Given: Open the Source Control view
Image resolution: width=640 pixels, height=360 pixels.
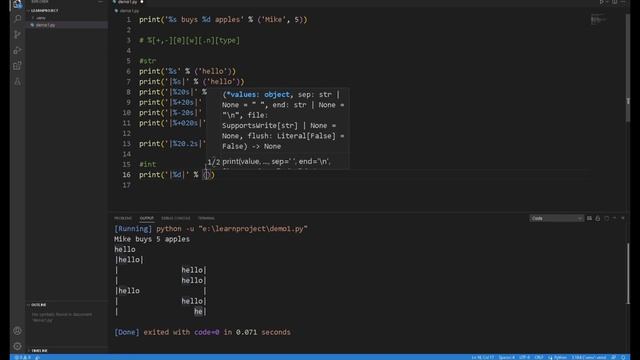Looking at the screenshot, I should [x=18, y=34].
